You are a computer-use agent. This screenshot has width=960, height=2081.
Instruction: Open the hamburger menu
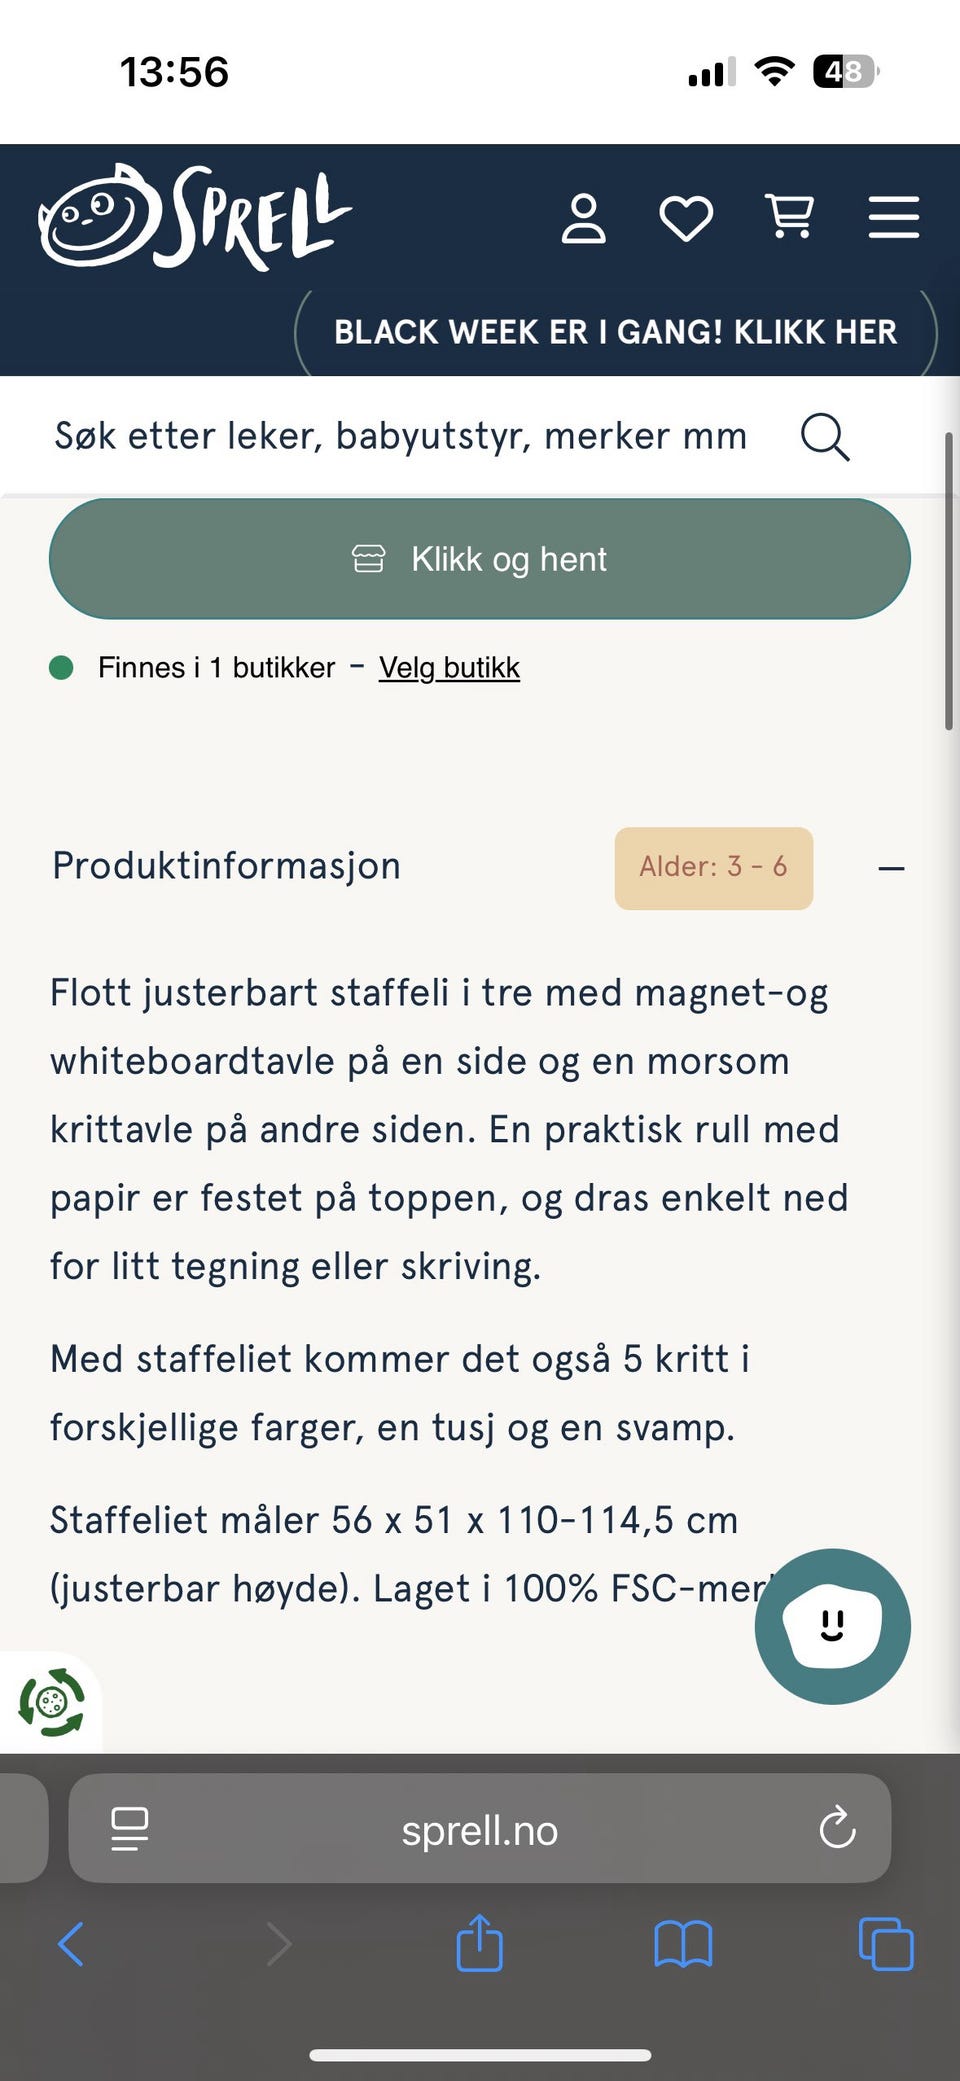893,217
